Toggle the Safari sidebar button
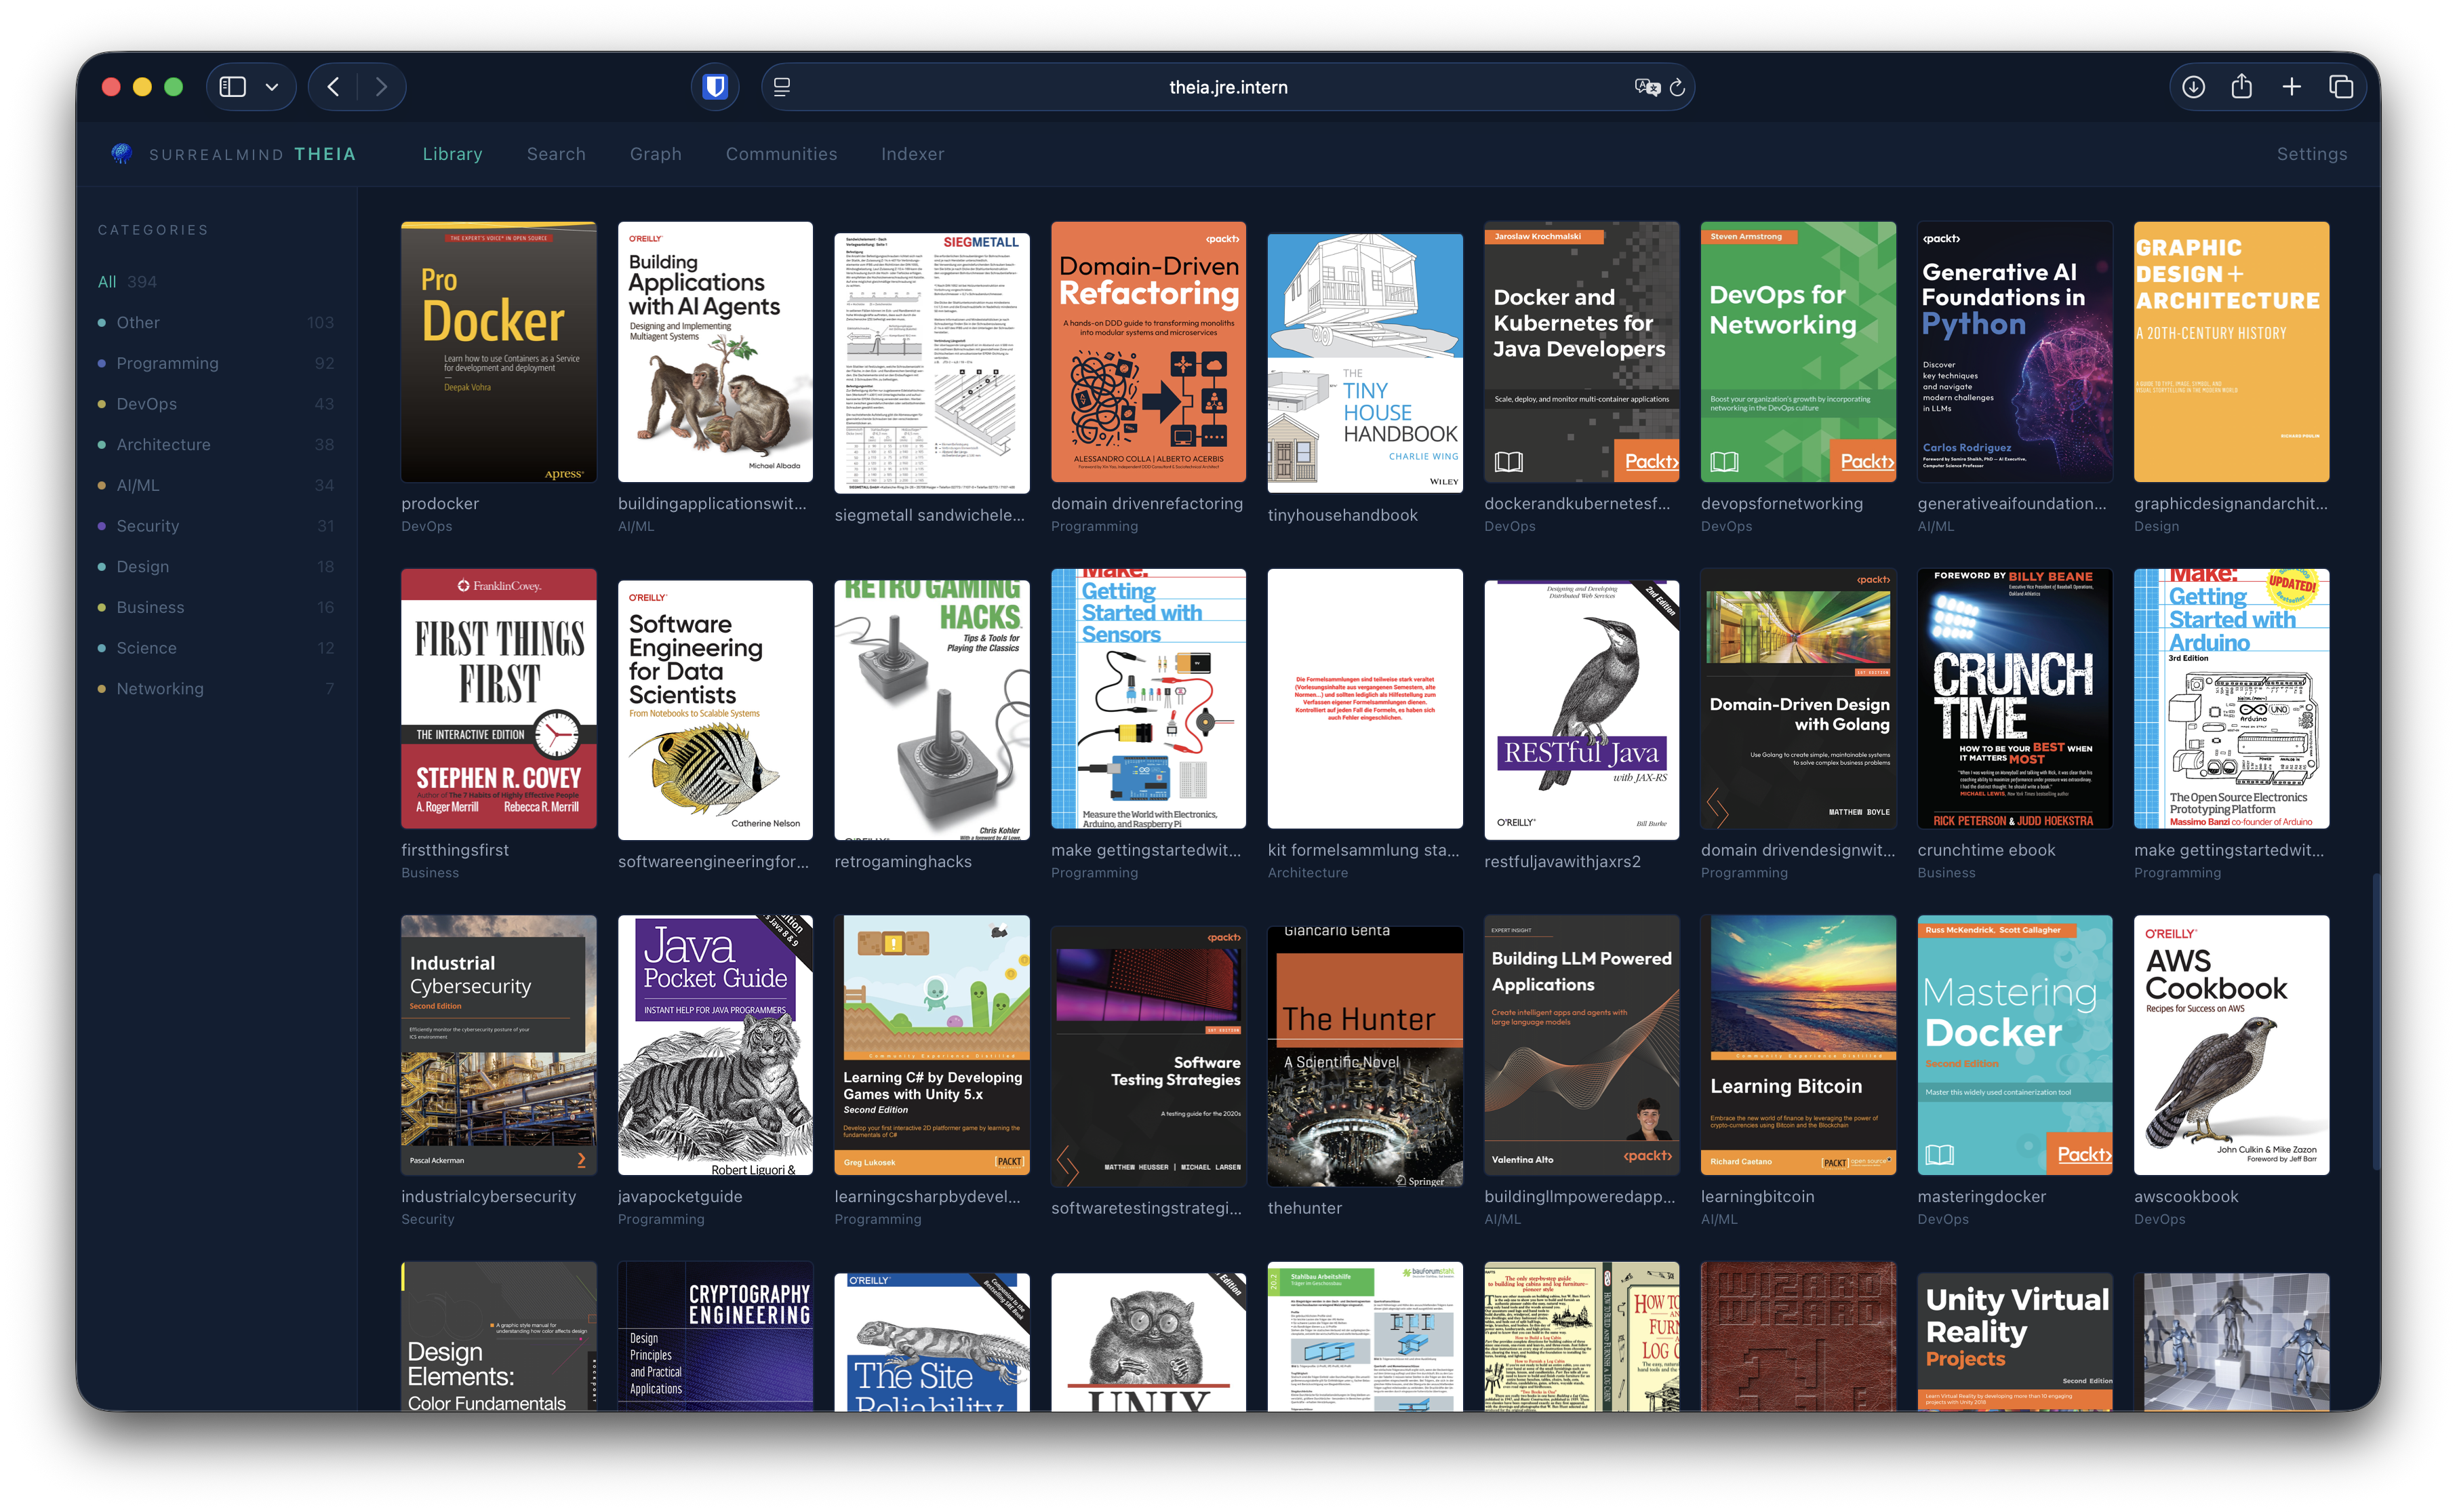Viewport: 2457px width, 1512px height. [x=233, y=87]
